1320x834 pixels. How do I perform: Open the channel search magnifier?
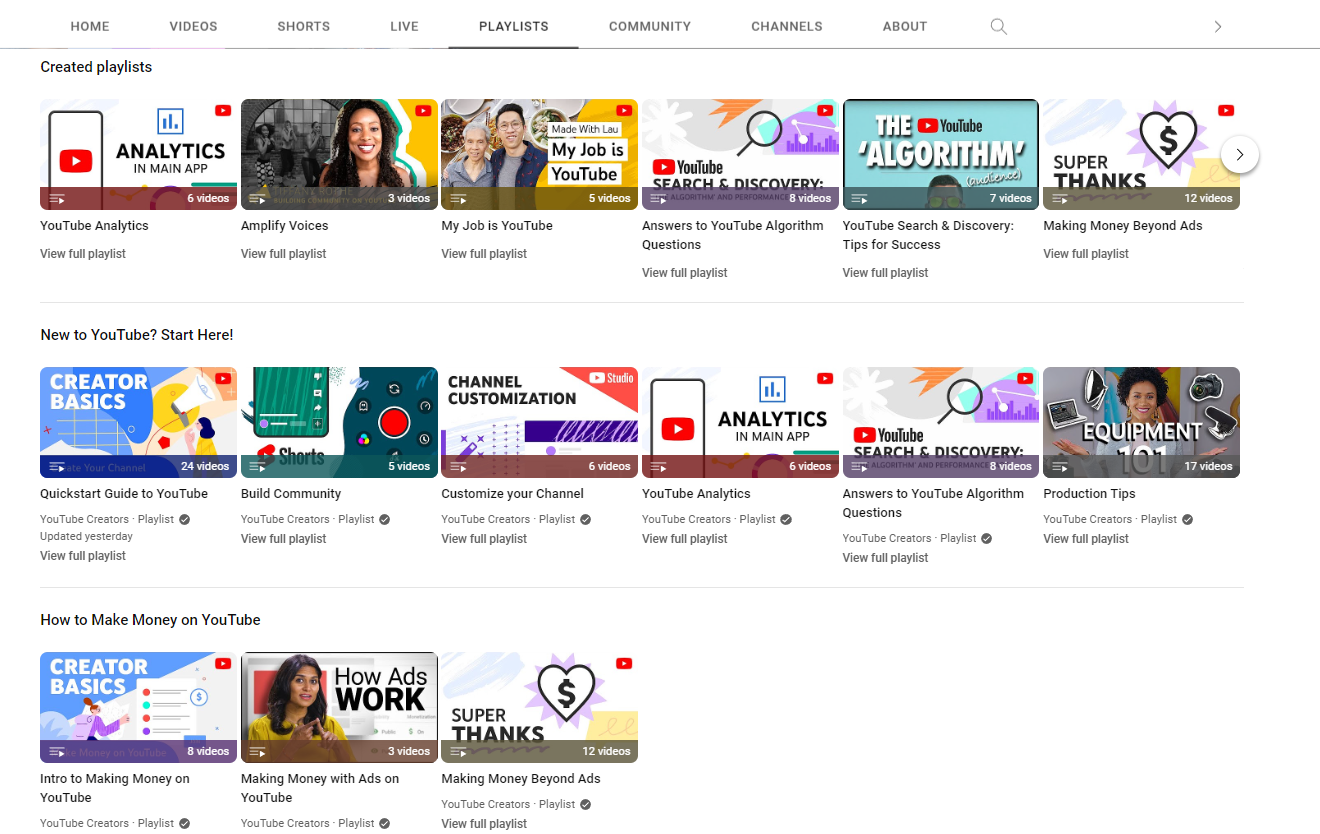[x=998, y=26]
